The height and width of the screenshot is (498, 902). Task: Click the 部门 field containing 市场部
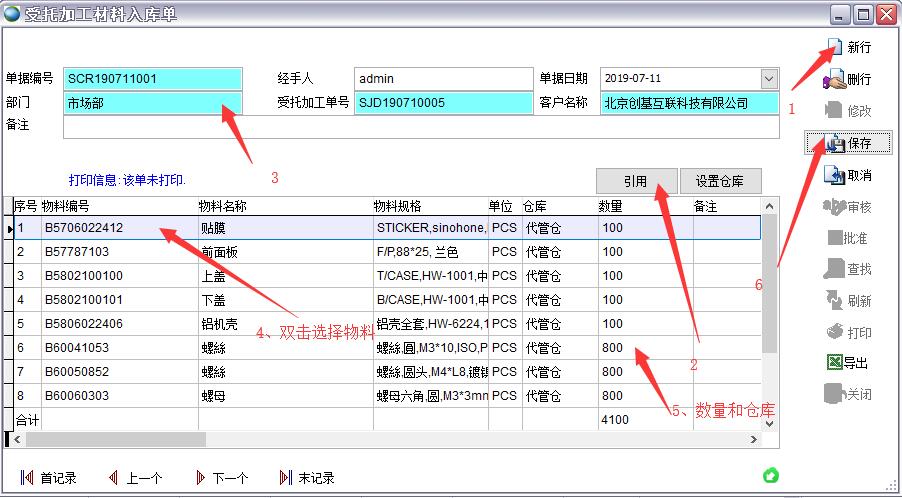click(x=152, y=103)
